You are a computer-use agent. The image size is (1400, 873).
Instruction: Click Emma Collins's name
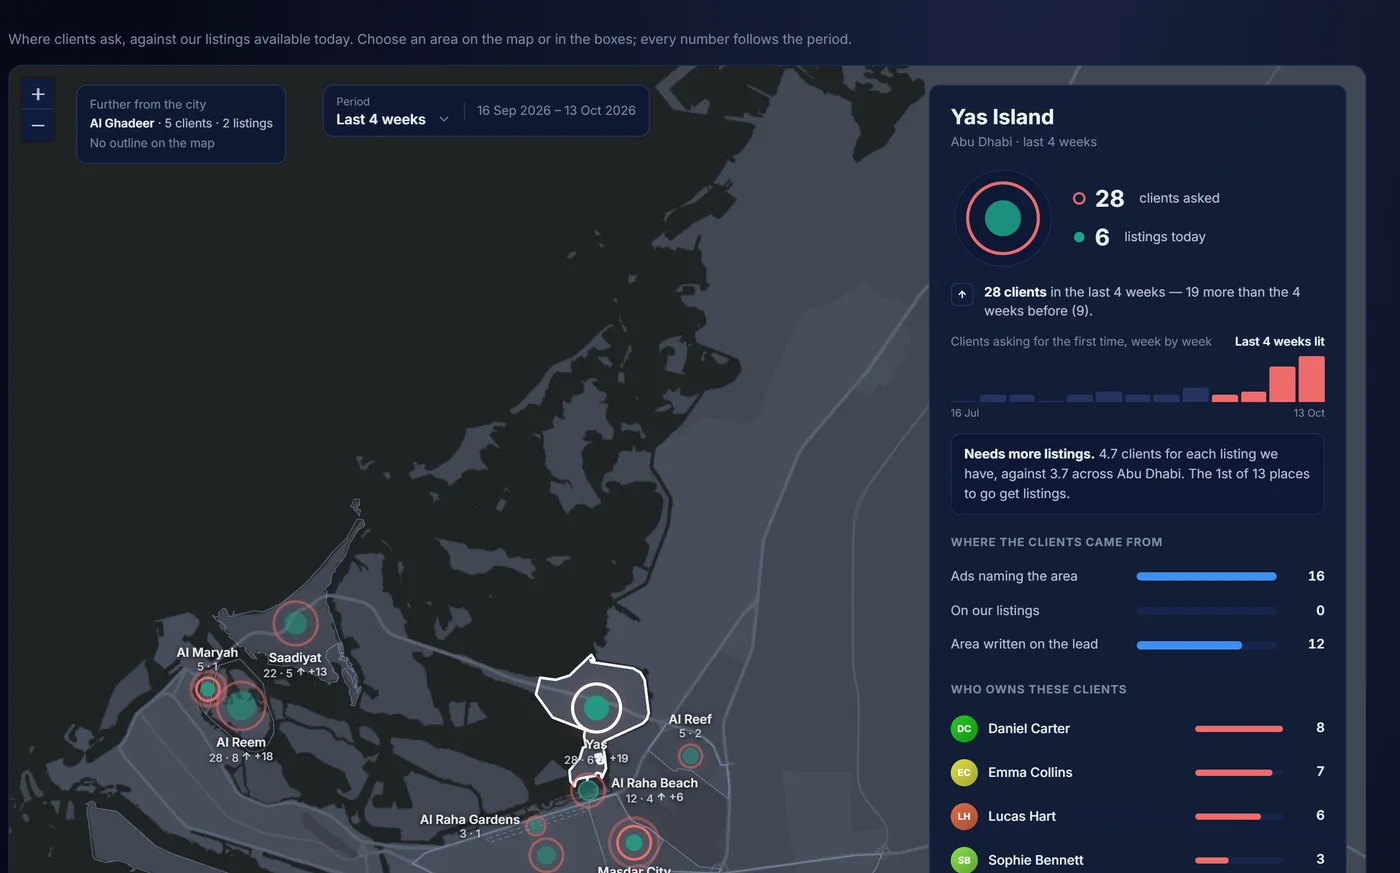[1030, 772]
